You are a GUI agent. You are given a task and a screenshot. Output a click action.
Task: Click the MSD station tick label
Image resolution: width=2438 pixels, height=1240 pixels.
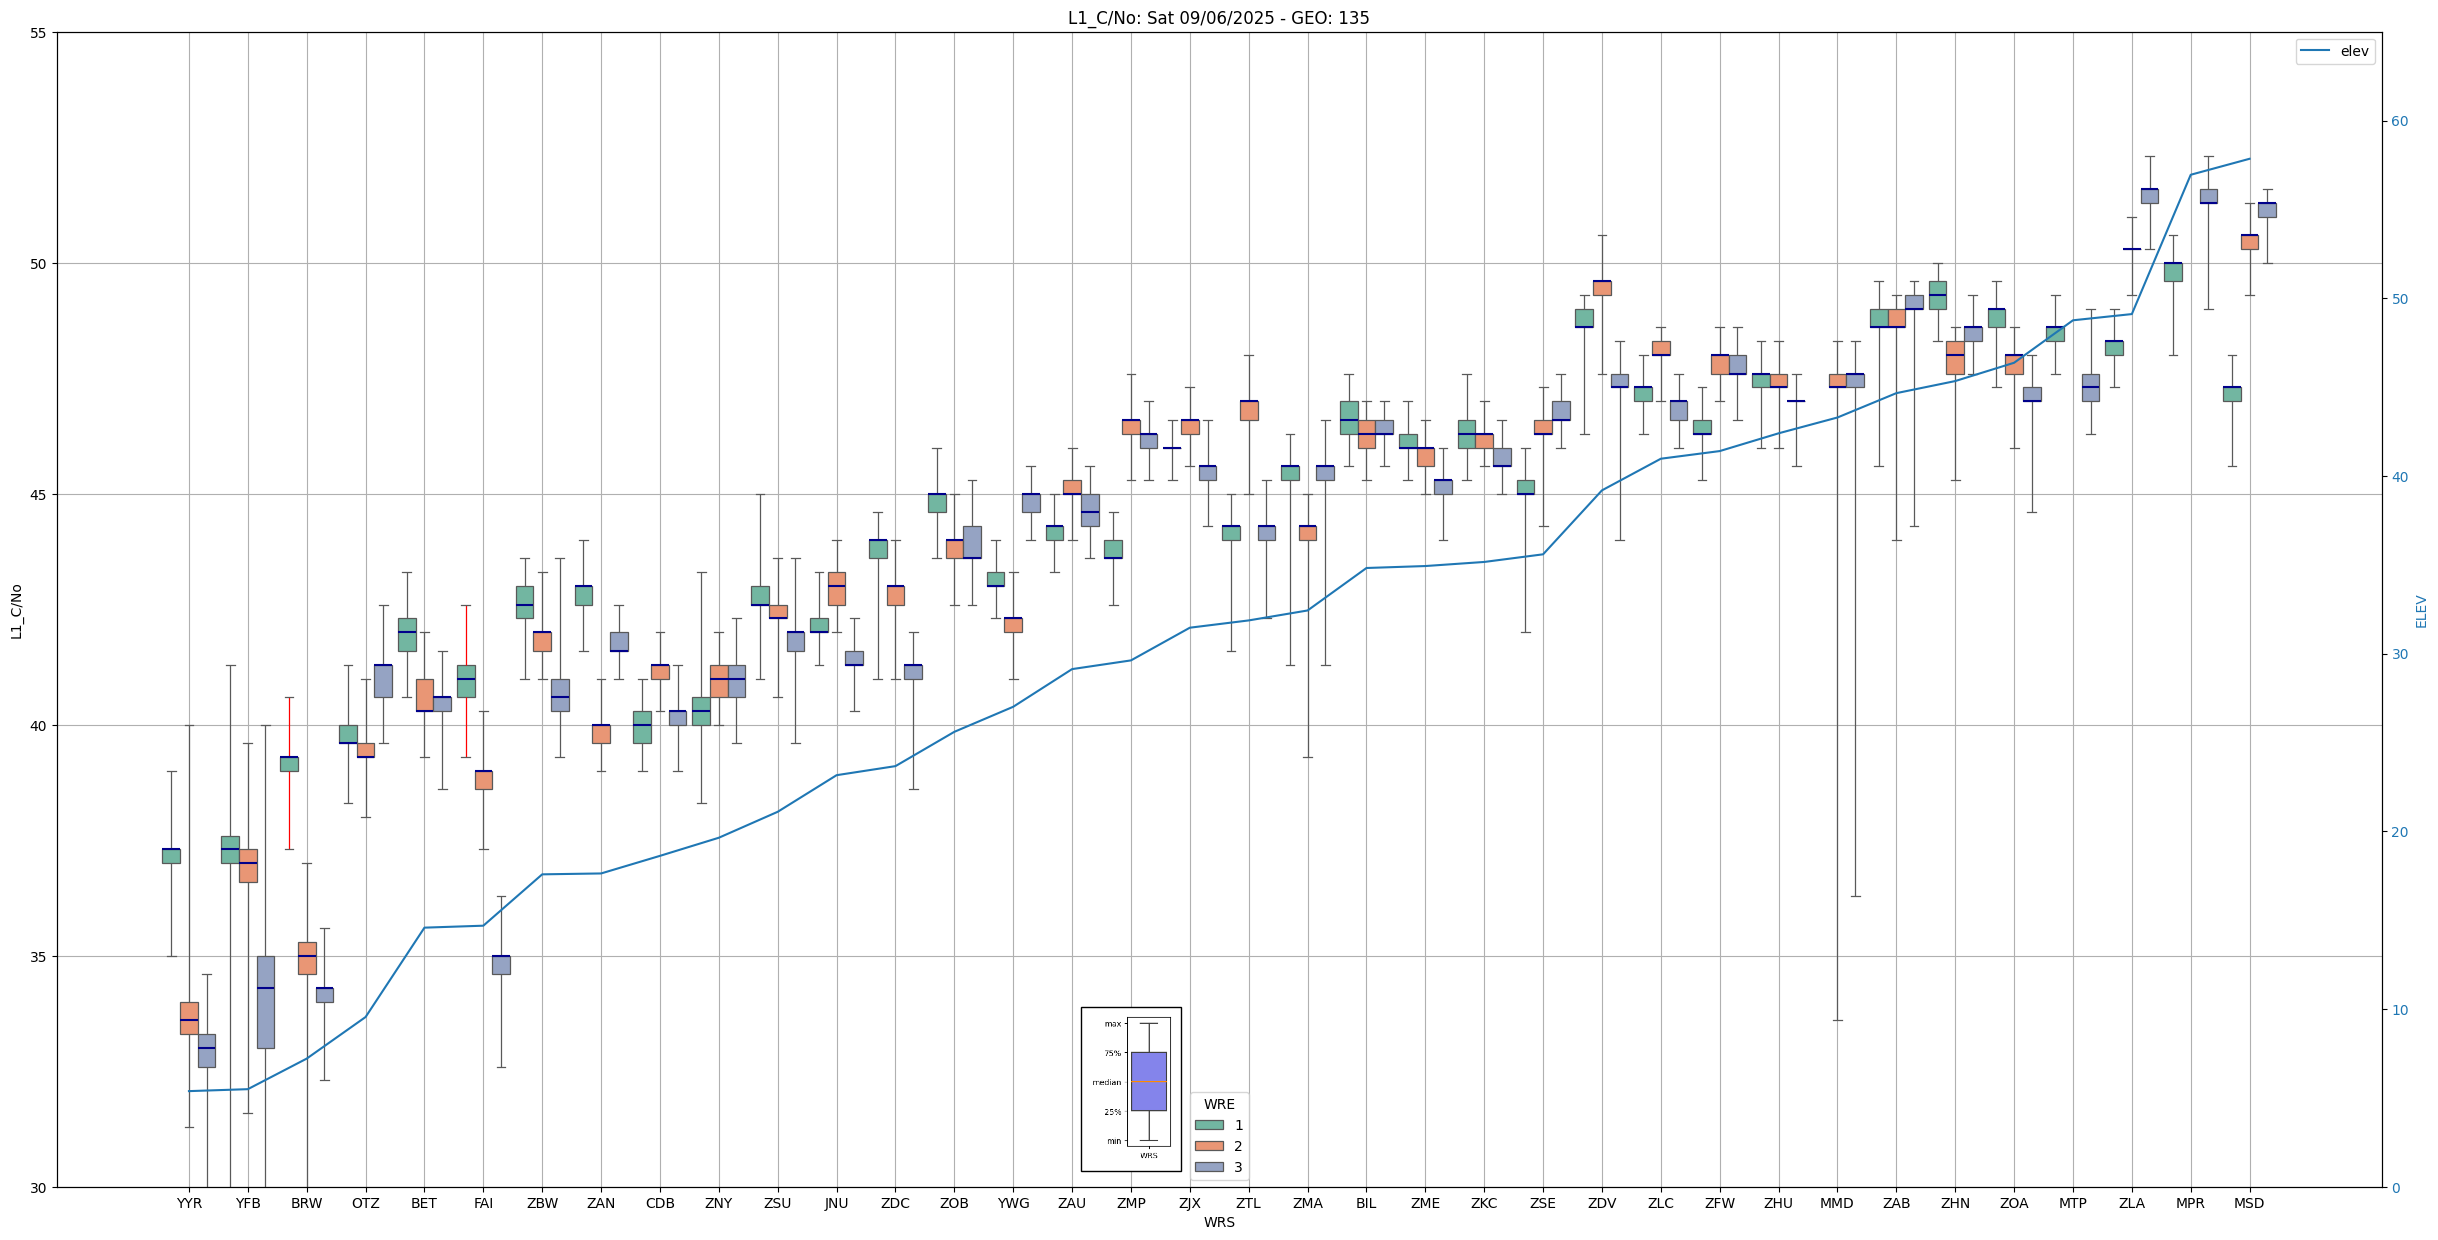(x=2249, y=1203)
